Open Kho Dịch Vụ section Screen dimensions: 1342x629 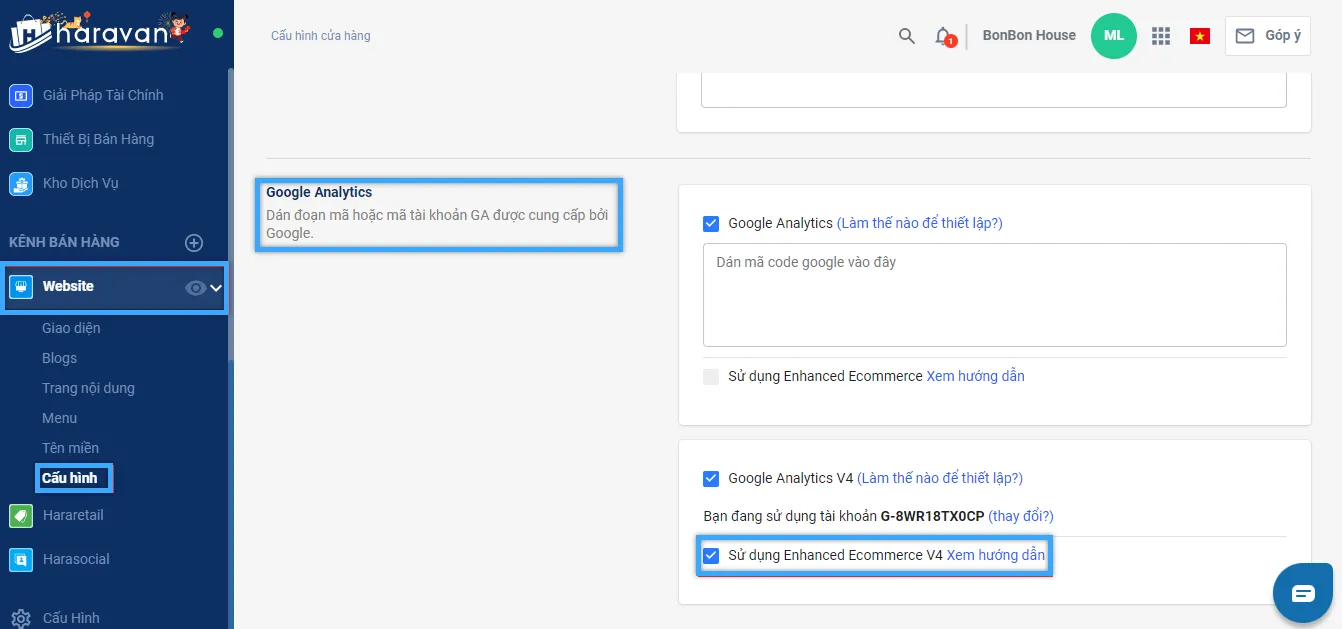click(x=81, y=184)
